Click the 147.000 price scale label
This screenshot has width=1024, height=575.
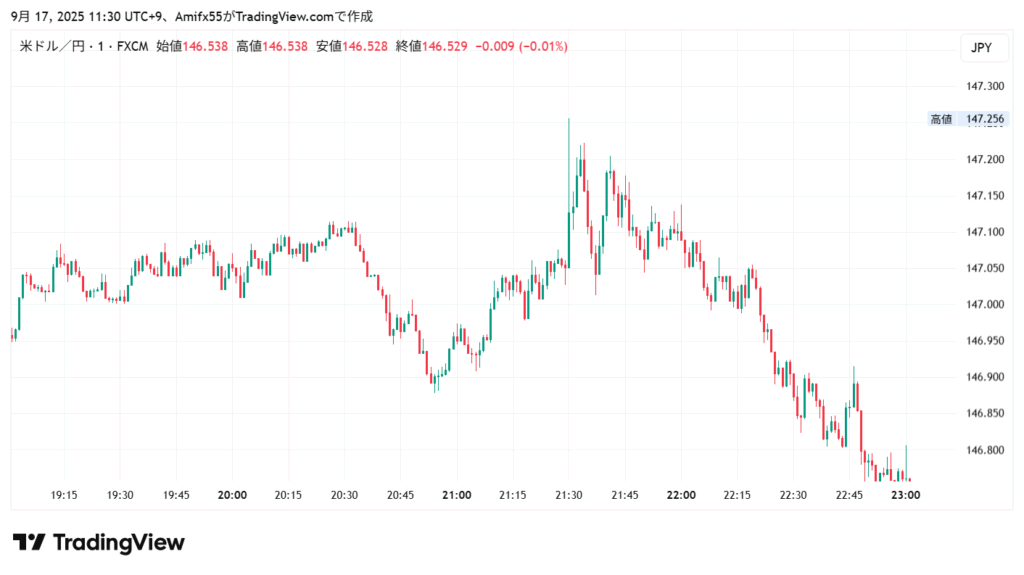(984, 305)
